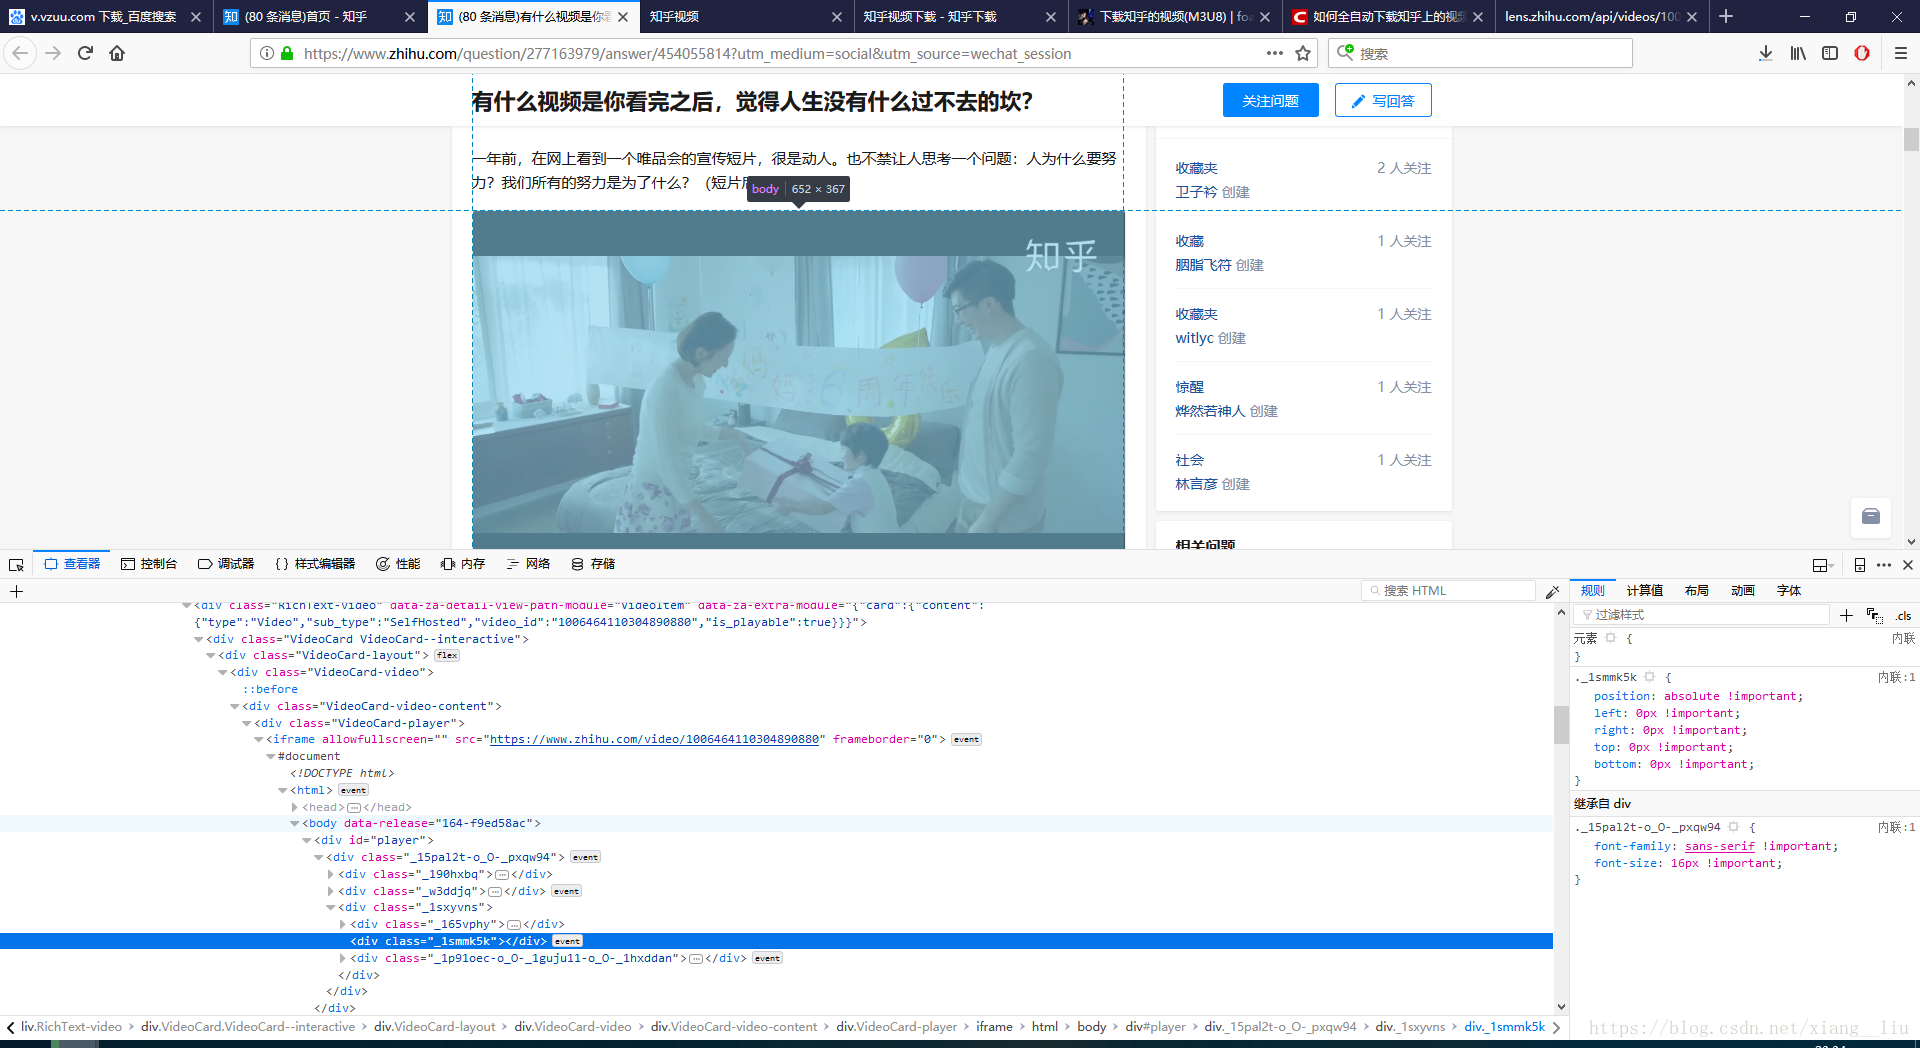Toggle the browser sidebar icon
1920x1048 pixels.
pyautogui.click(x=1830, y=53)
